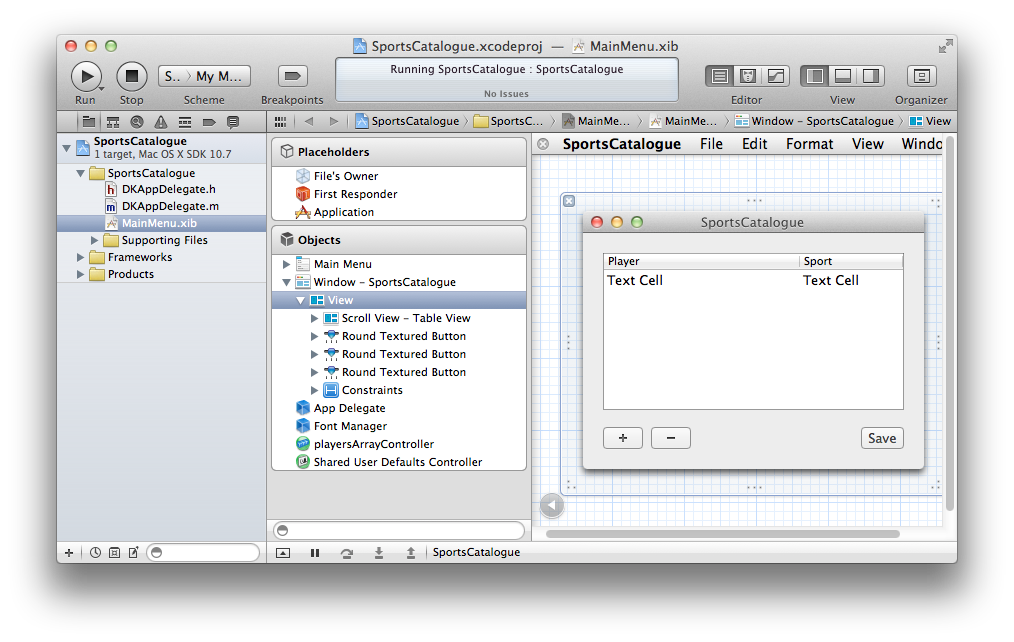Click the add file plus button

click(69, 553)
